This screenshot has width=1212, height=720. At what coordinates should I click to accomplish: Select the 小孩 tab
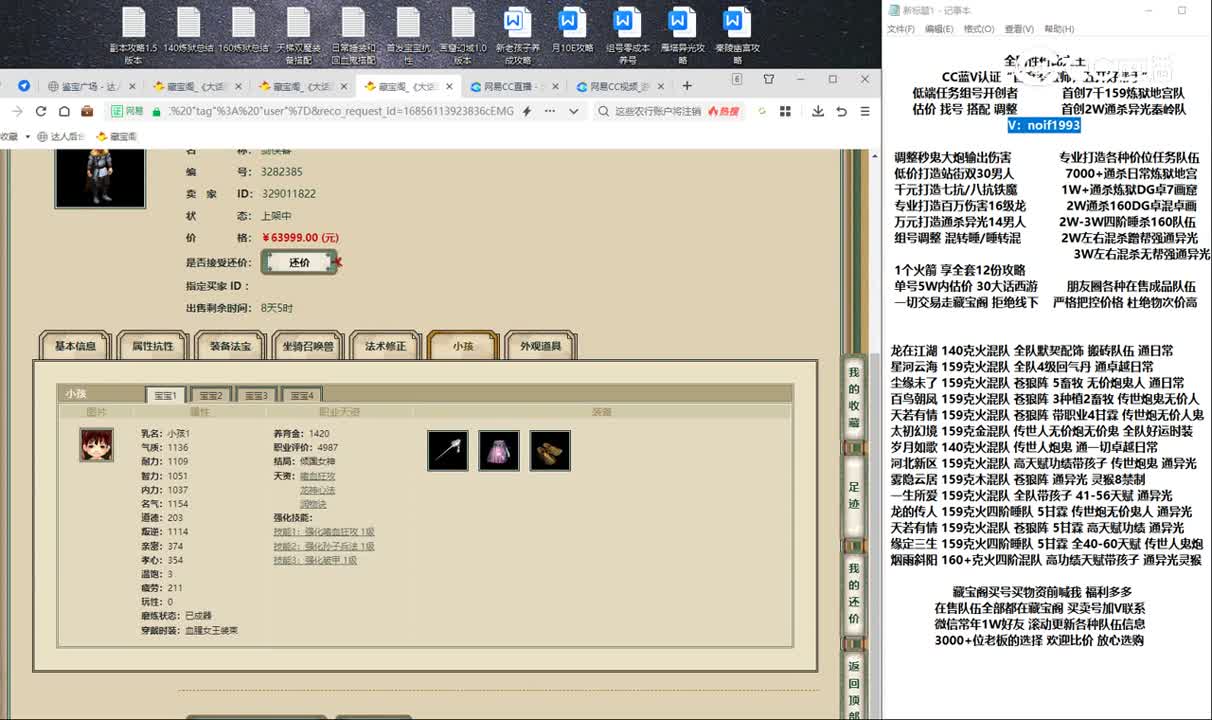point(463,346)
